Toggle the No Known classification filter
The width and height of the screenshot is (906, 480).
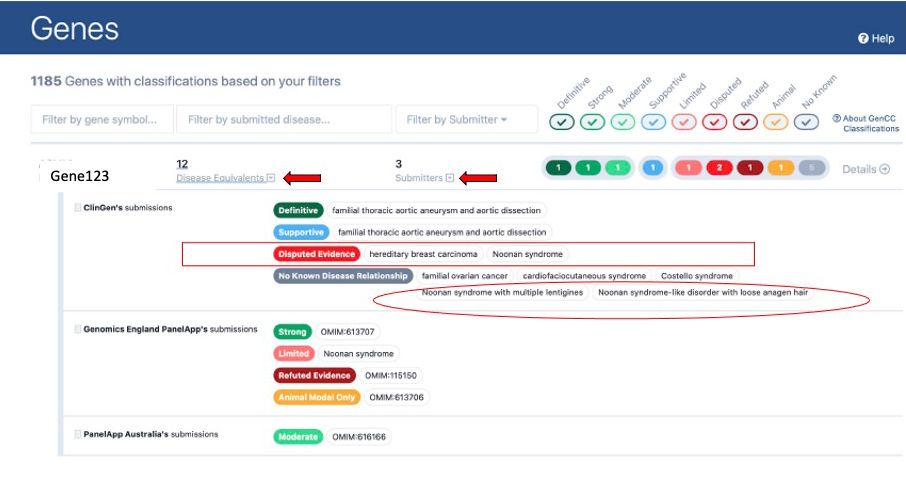(806, 122)
